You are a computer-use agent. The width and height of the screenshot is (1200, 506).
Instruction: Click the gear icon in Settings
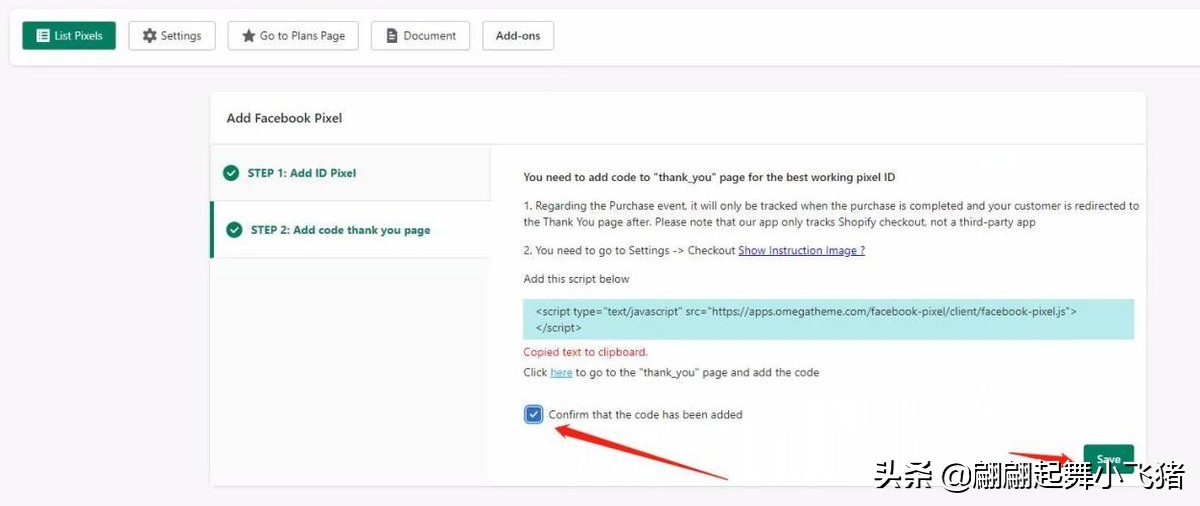click(x=150, y=36)
